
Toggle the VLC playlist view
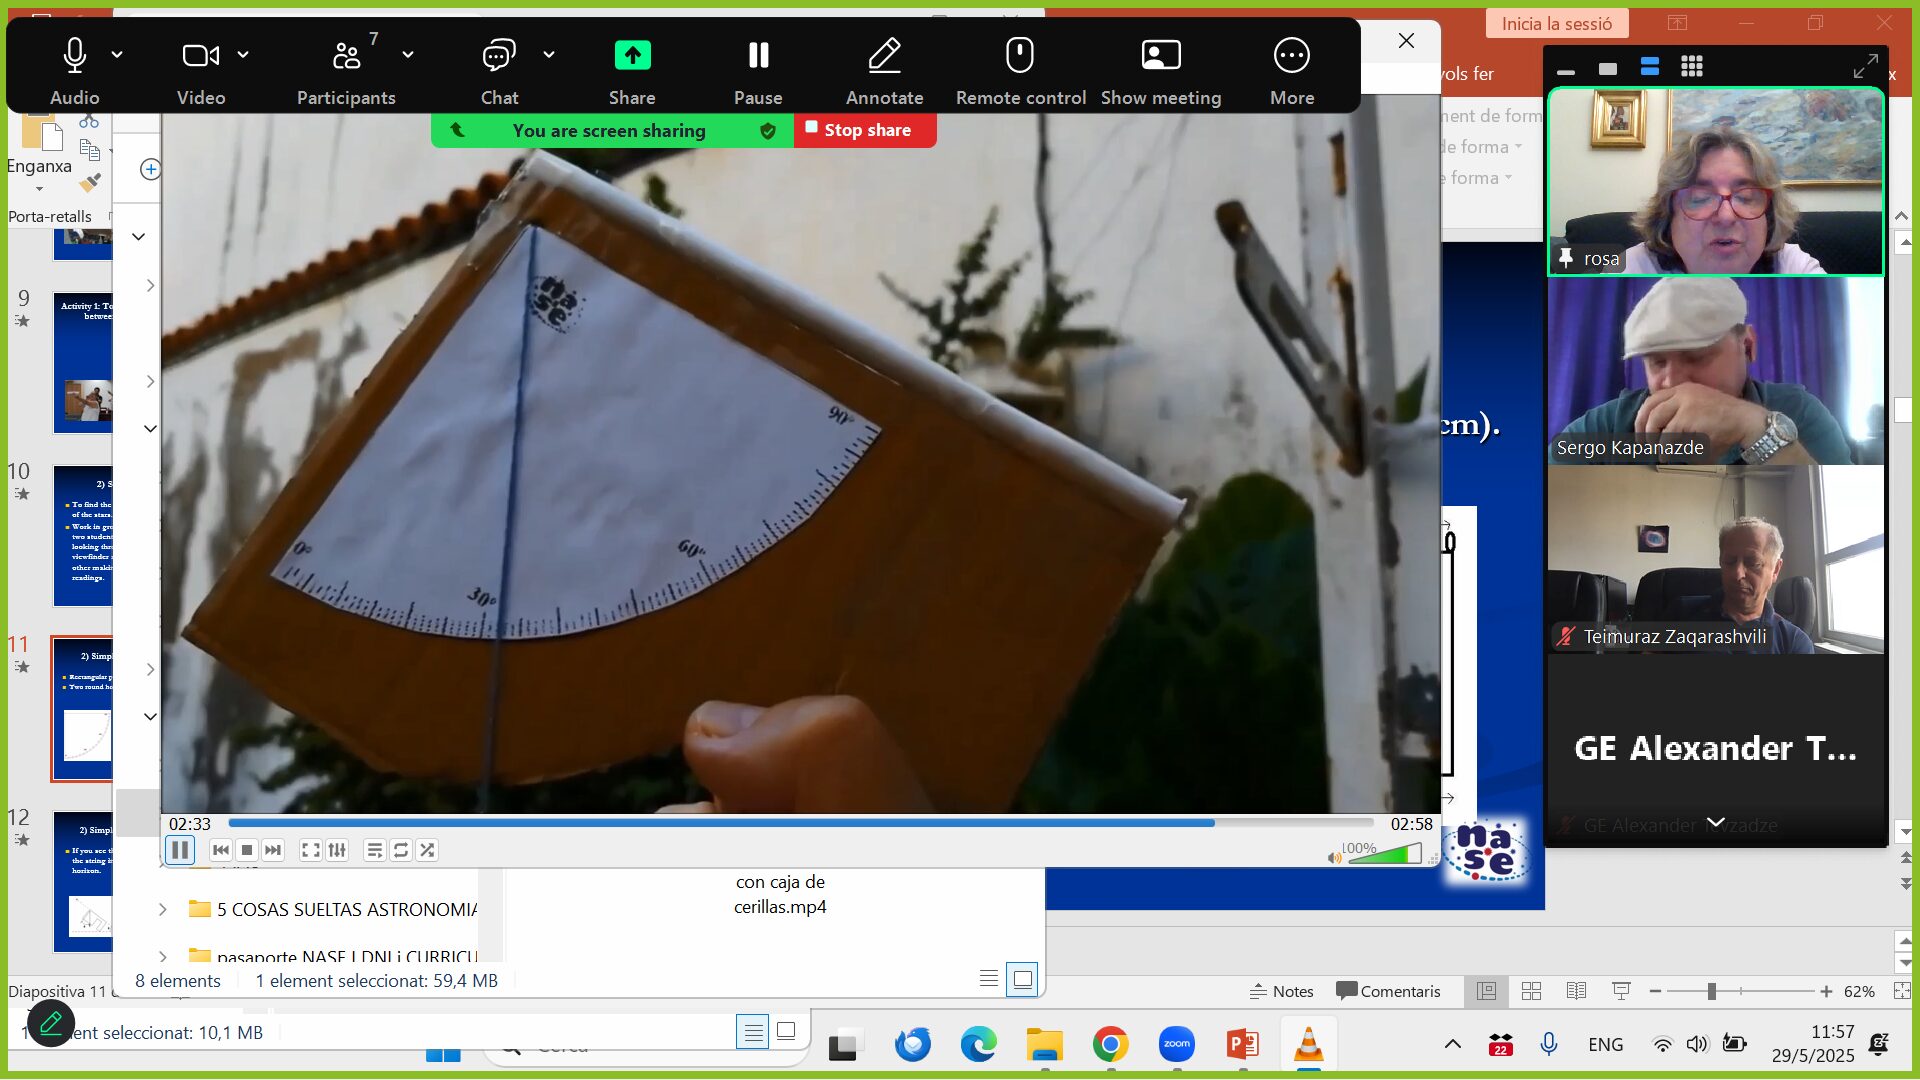tap(375, 850)
